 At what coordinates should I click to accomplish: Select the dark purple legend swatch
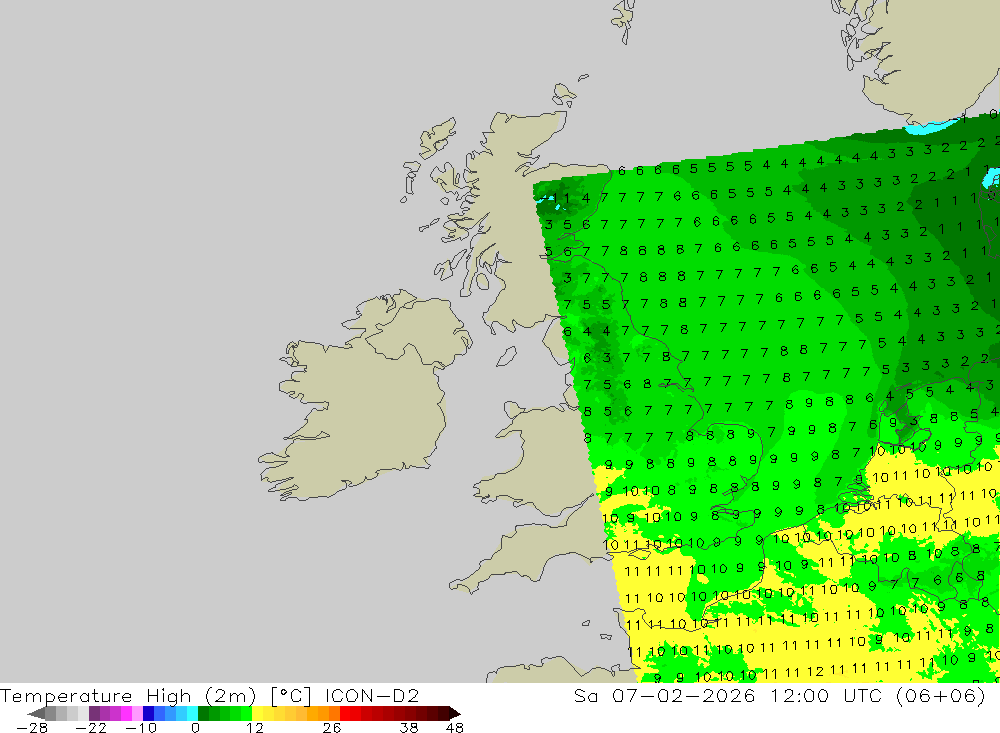(x=94, y=713)
